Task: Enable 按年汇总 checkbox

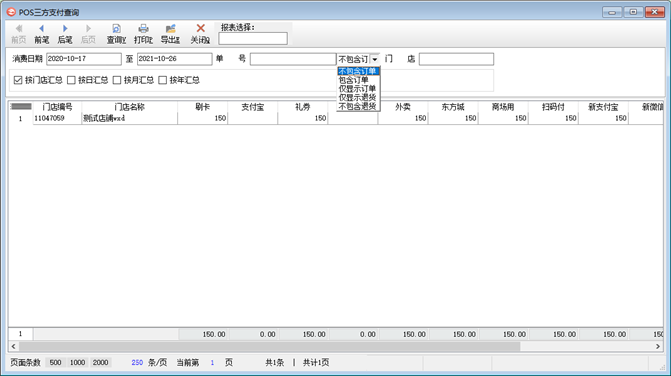Action: 163,80
